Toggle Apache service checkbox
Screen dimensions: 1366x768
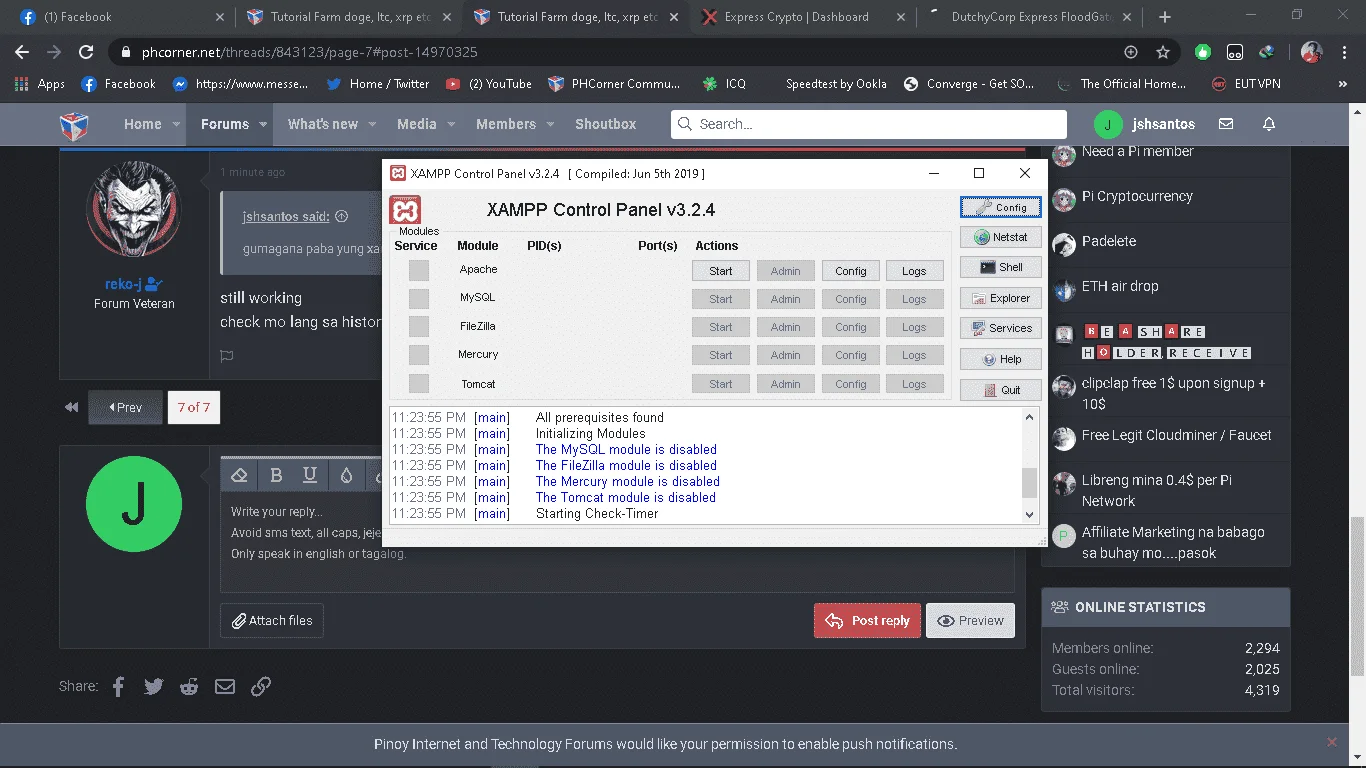pyautogui.click(x=419, y=270)
